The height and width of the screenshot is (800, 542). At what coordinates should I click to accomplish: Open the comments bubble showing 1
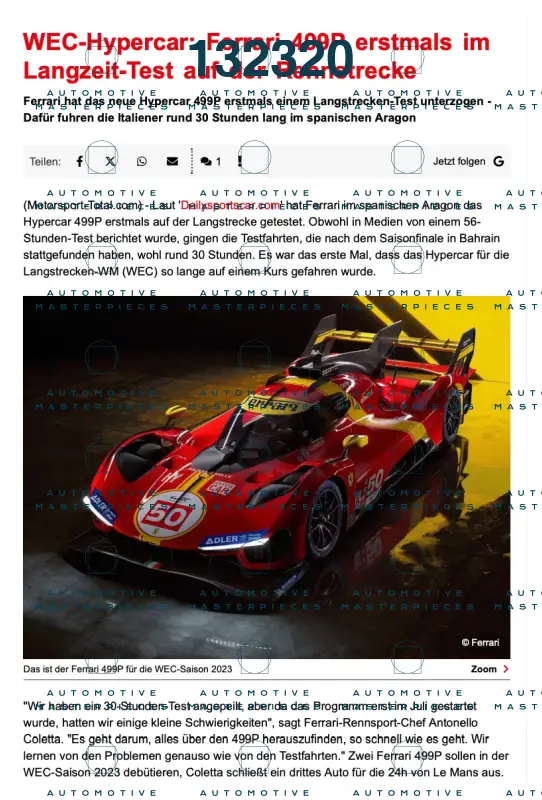210,162
